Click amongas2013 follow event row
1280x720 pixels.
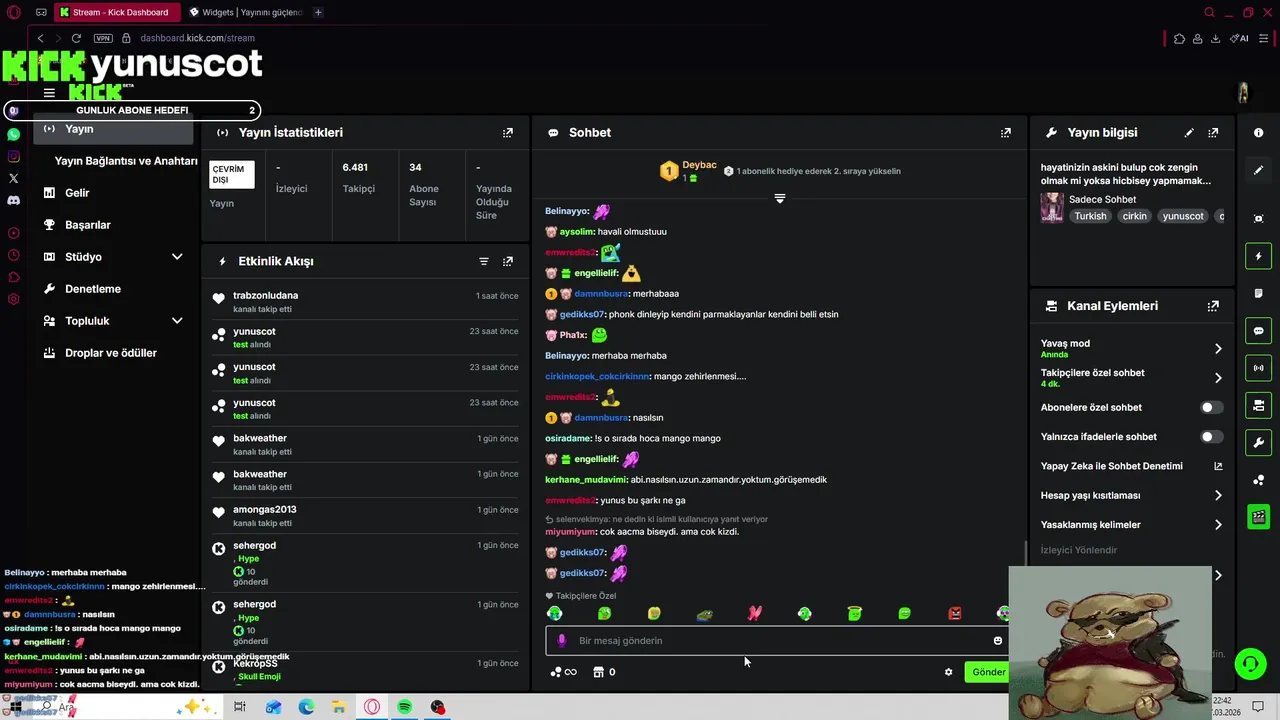point(365,515)
